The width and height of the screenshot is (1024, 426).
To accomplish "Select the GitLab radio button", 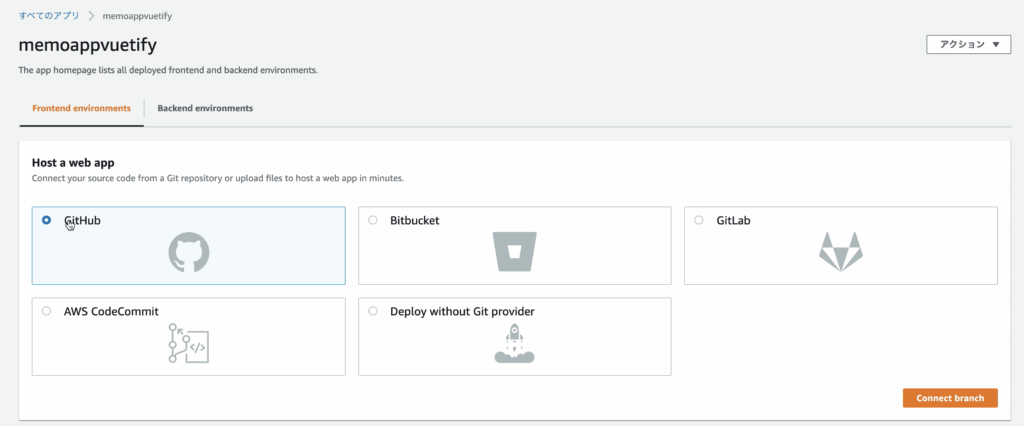I will pos(699,220).
